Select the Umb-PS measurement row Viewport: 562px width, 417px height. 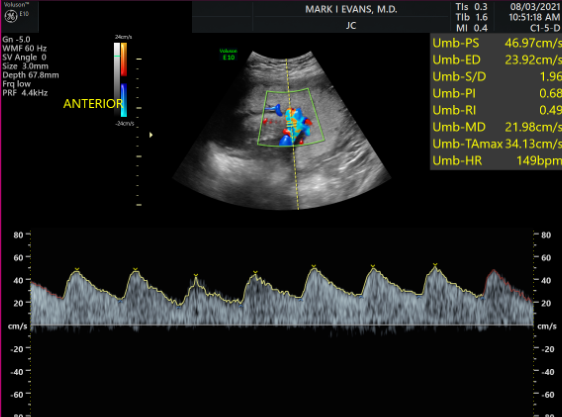click(496, 43)
